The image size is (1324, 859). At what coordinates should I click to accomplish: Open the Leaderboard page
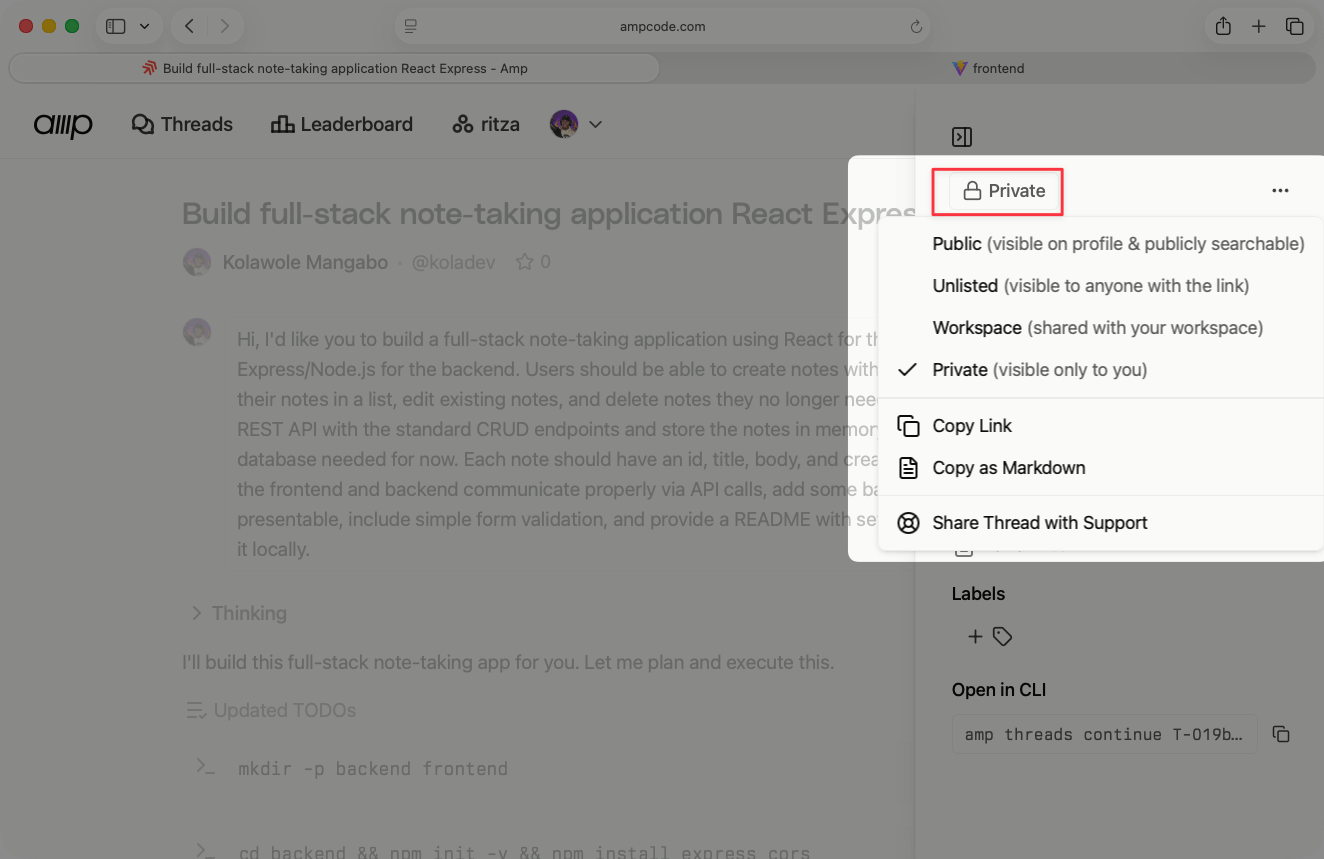341,123
